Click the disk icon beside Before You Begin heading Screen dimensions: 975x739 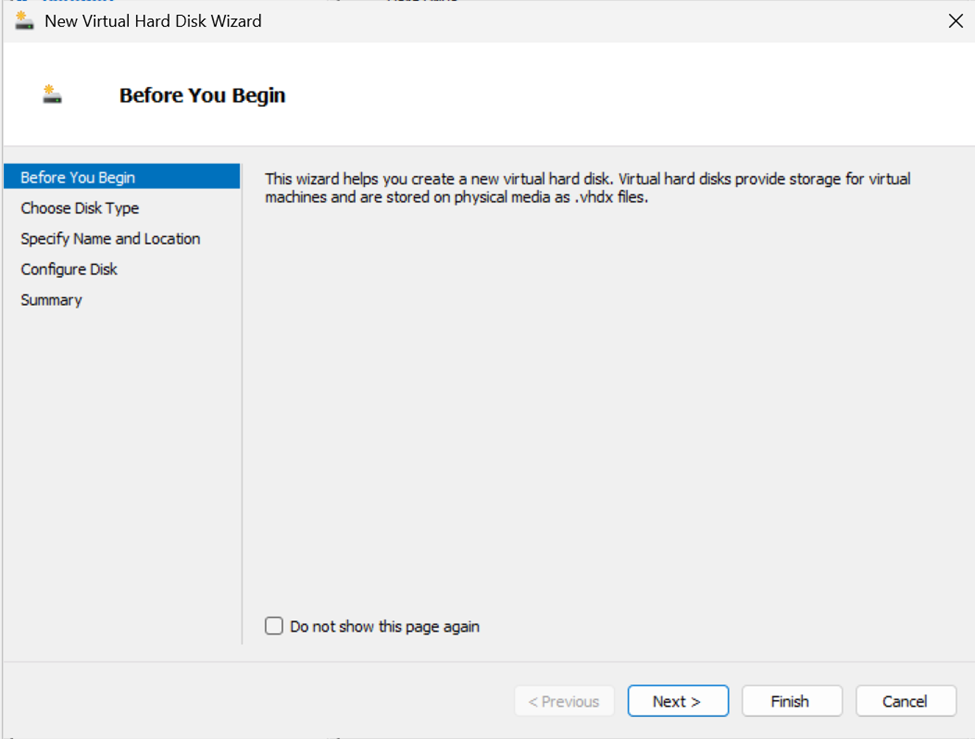[x=52, y=95]
